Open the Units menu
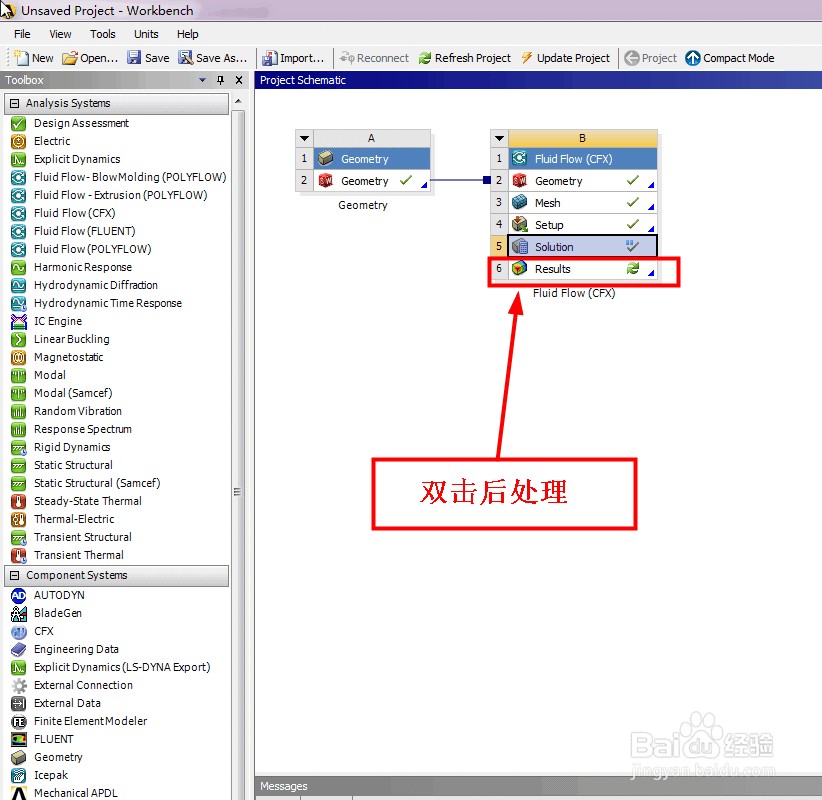The image size is (822, 800). [146, 34]
